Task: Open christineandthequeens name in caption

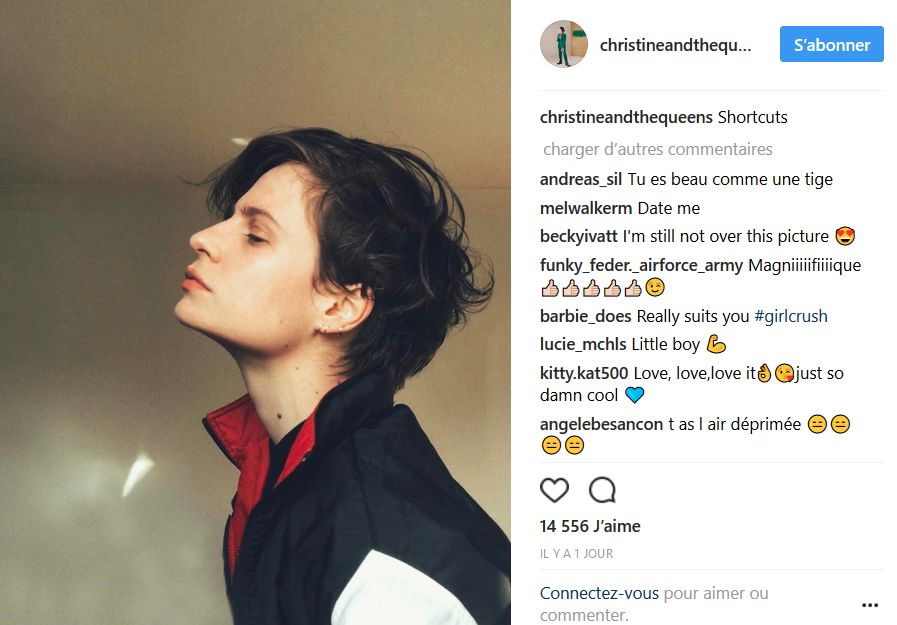Action: pyautogui.click(x=626, y=117)
